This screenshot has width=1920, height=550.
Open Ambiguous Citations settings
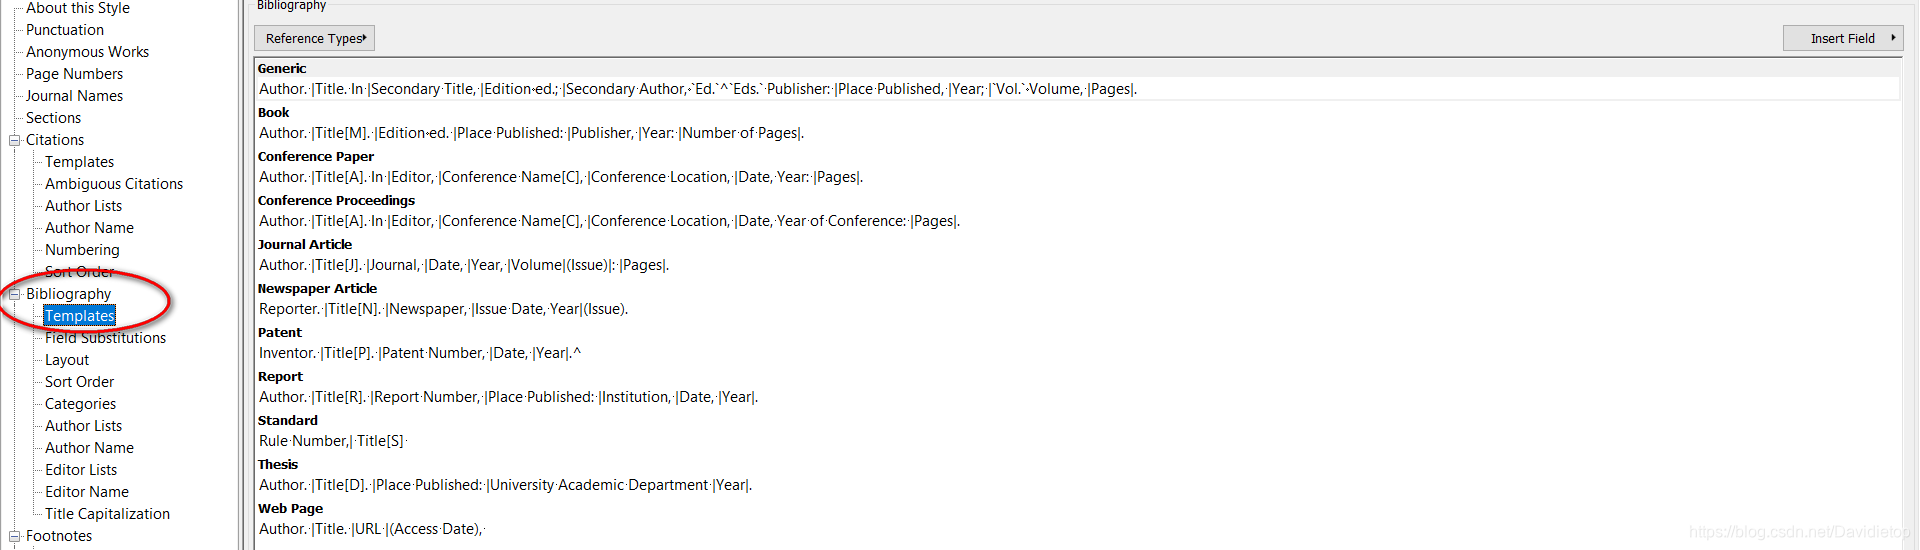tap(114, 184)
